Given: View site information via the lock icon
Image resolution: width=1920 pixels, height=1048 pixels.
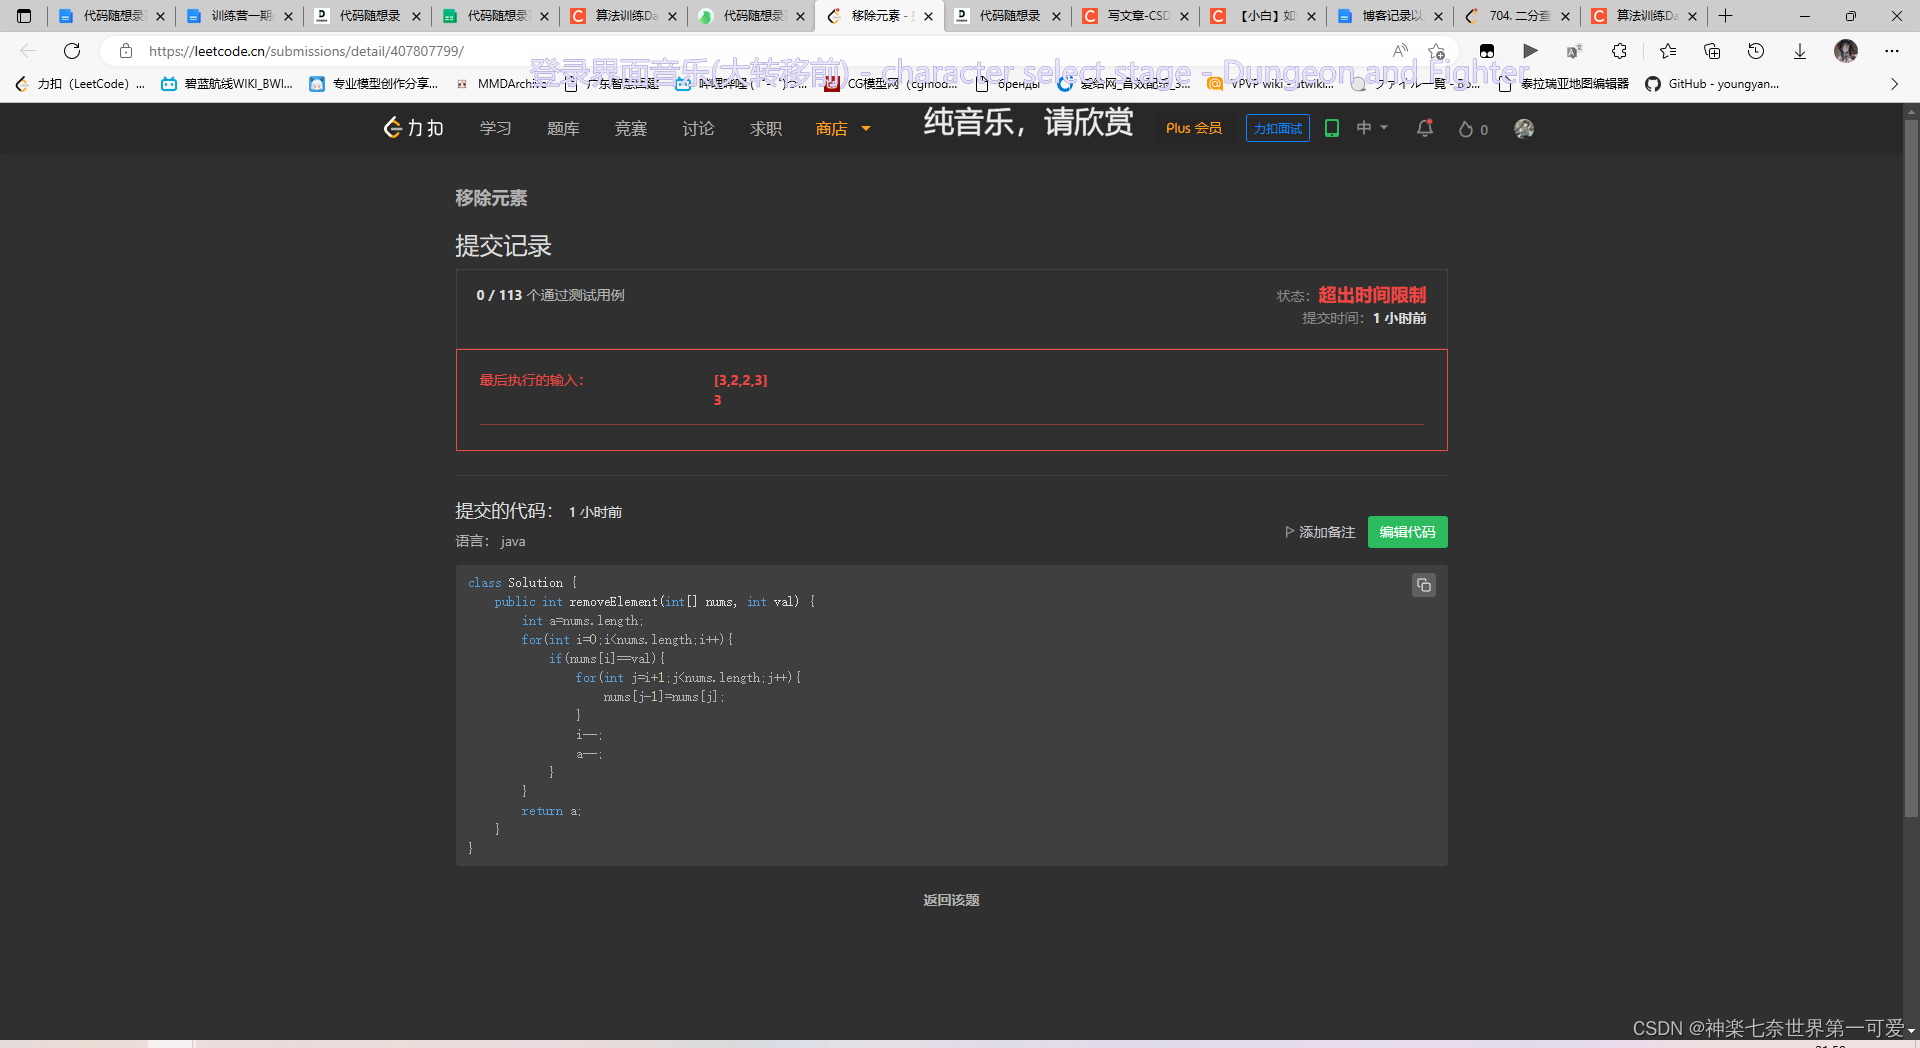Looking at the screenshot, I should pyautogui.click(x=126, y=51).
